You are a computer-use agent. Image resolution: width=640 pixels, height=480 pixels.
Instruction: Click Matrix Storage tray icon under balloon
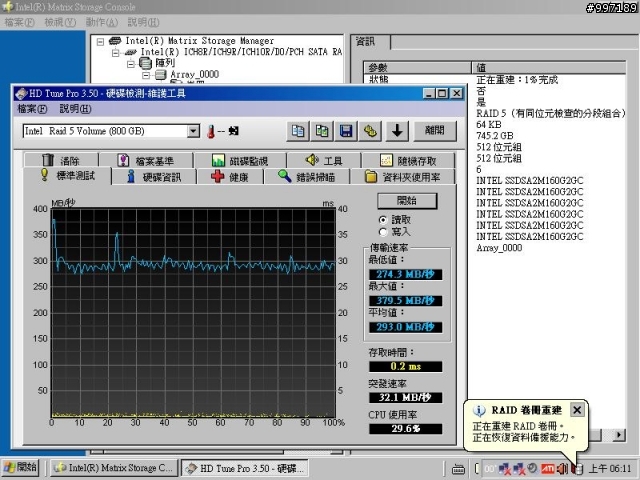point(578,469)
